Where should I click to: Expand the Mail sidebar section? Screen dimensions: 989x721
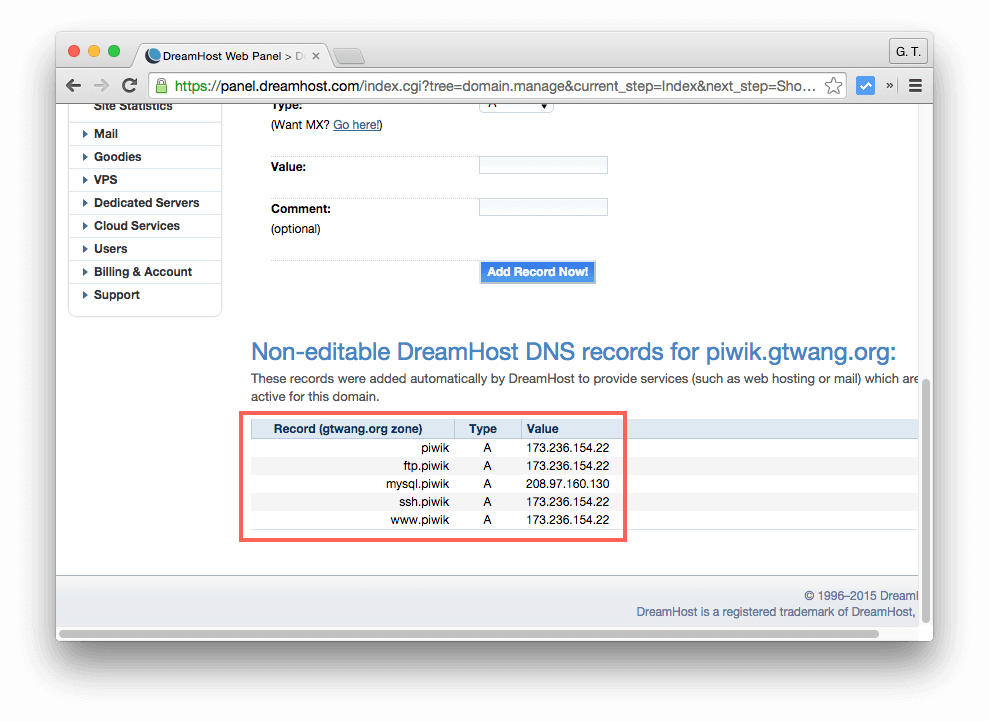[x=106, y=134]
